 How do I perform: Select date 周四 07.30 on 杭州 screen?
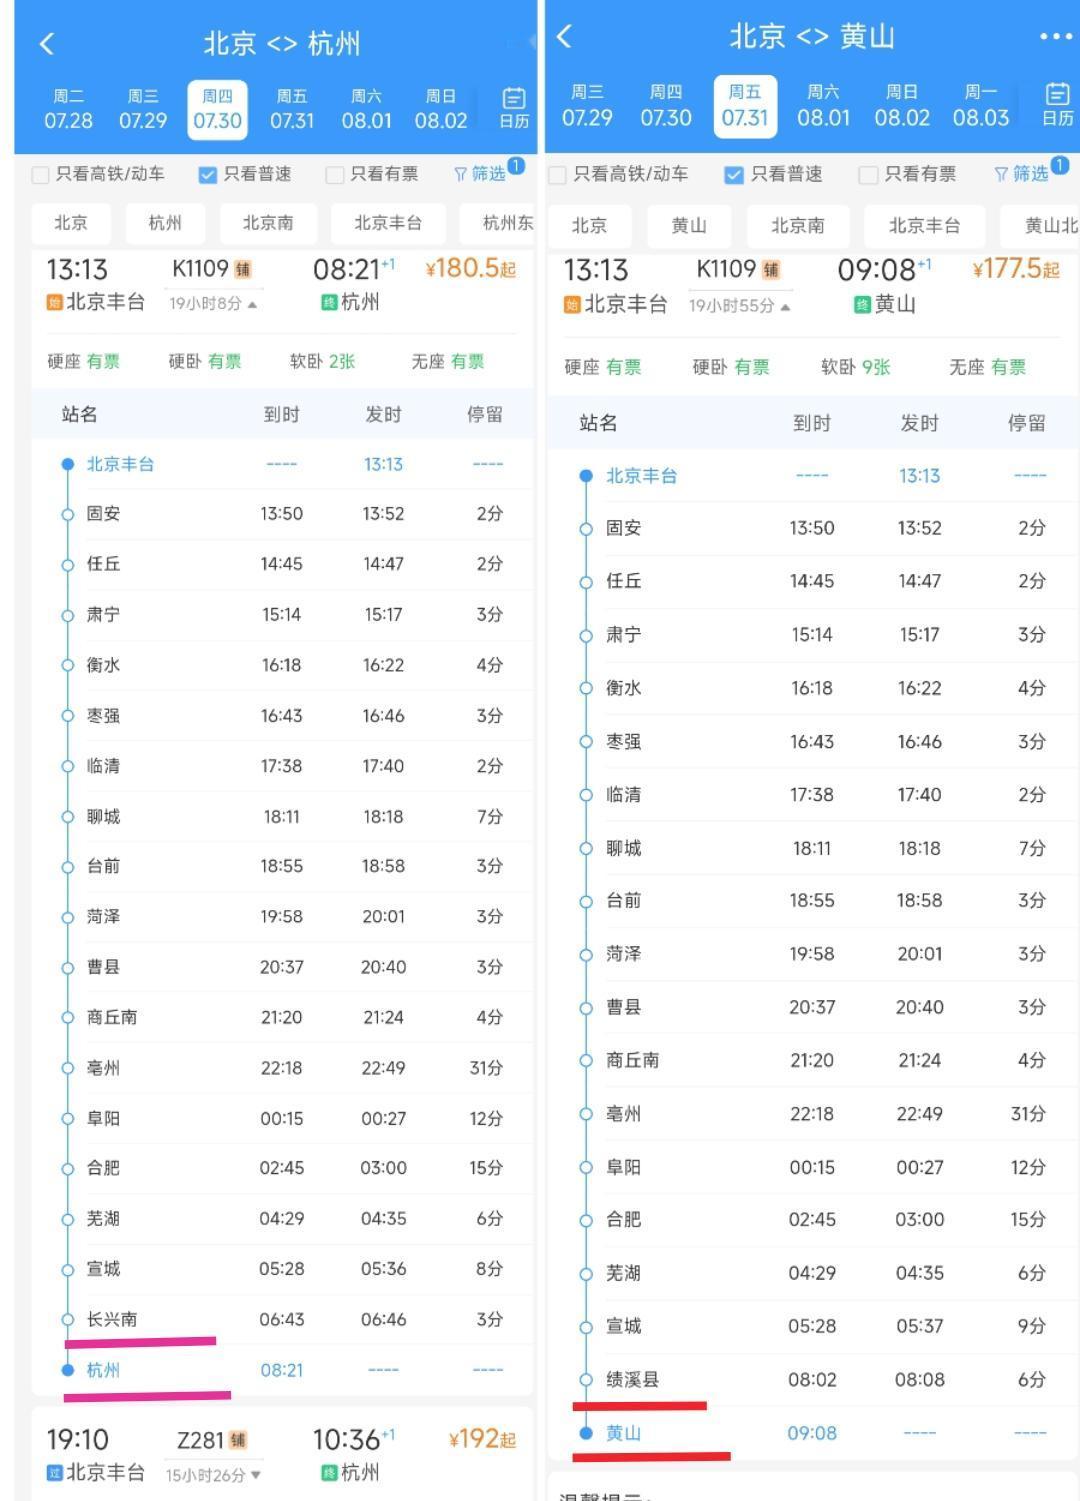(217, 109)
